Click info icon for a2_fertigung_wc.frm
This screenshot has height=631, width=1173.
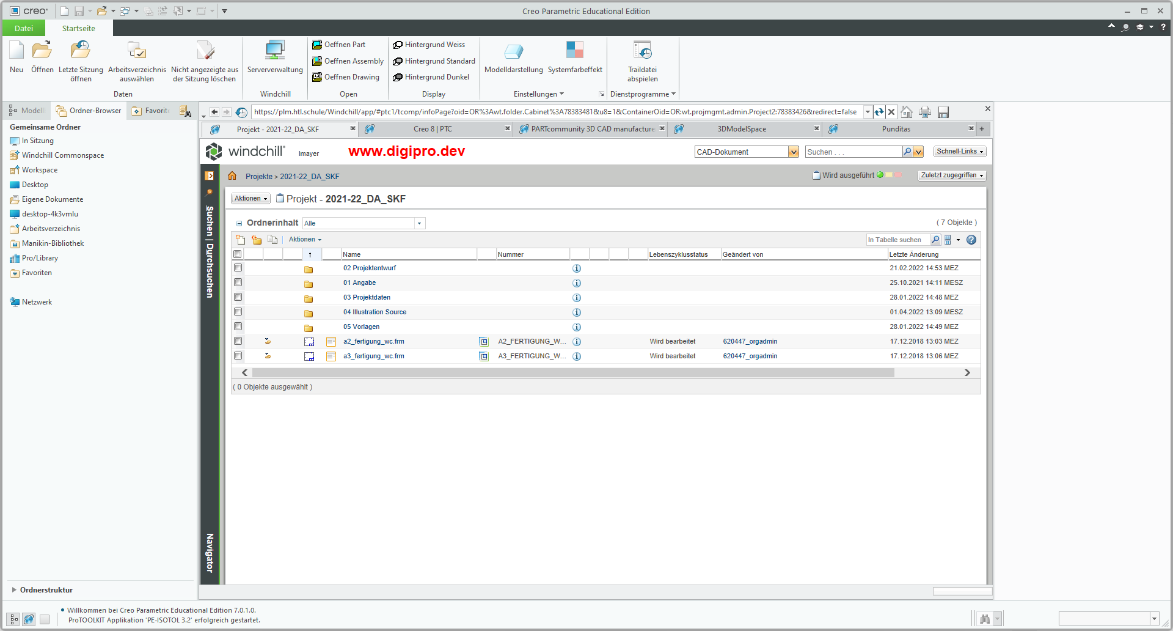click(577, 341)
